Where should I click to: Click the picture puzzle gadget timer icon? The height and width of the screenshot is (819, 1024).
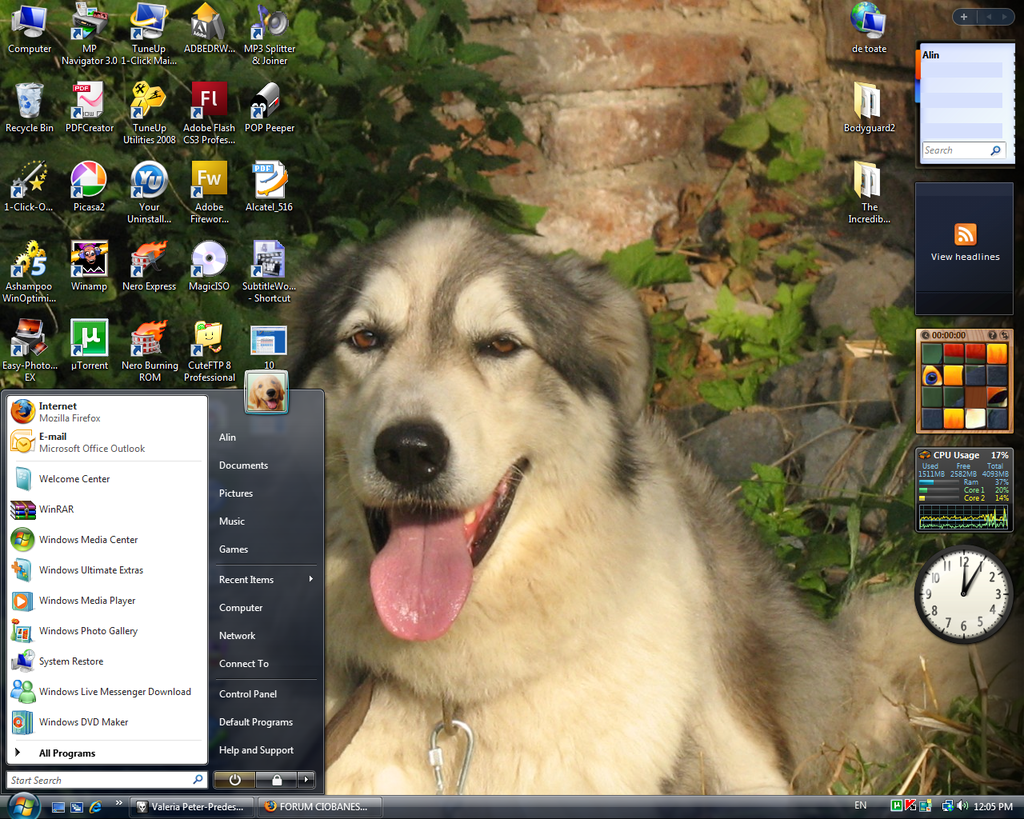tap(925, 335)
